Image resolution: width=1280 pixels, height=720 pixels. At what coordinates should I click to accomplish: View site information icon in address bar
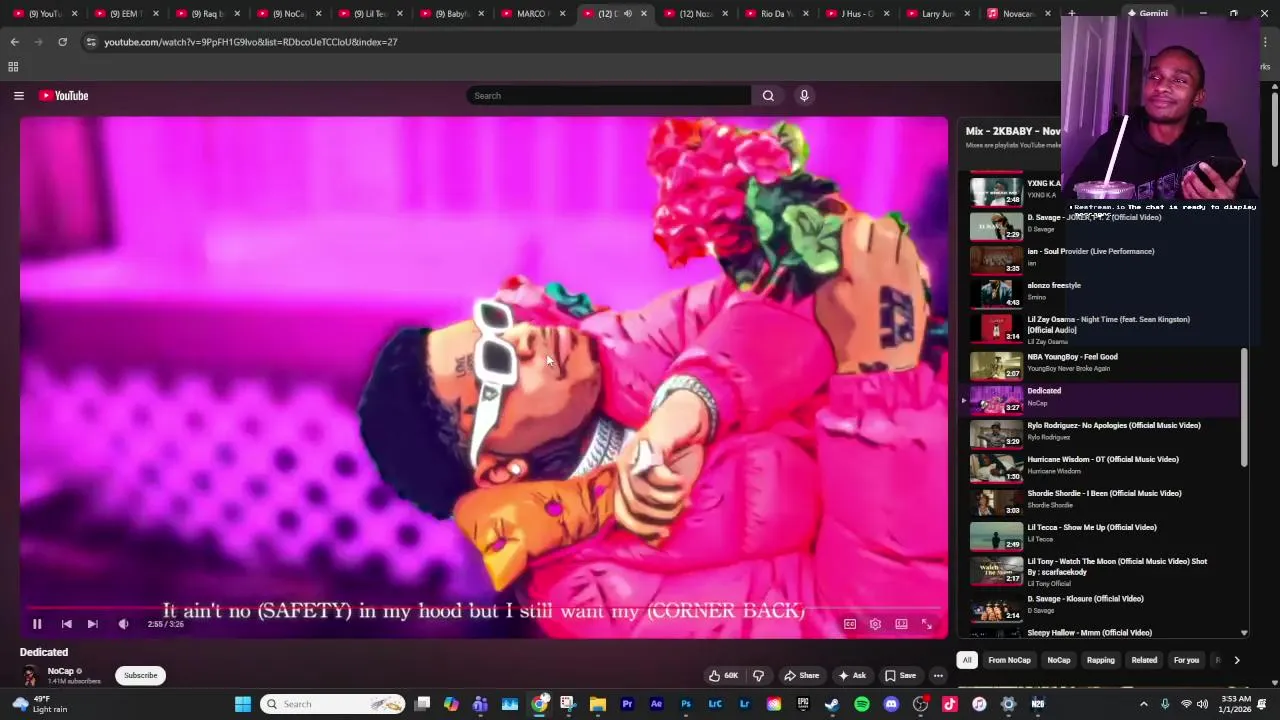pyautogui.click(x=91, y=42)
